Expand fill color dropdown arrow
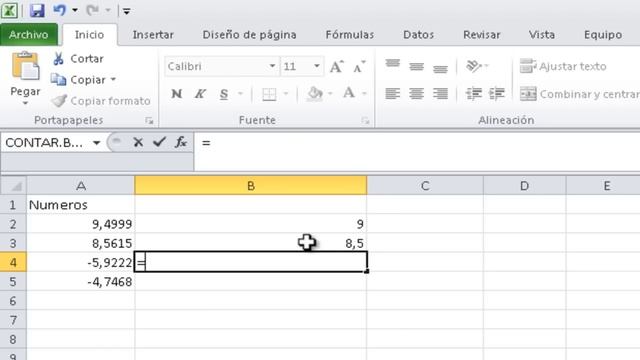Image resolution: width=640 pixels, height=360 pixels. point(330,94)
